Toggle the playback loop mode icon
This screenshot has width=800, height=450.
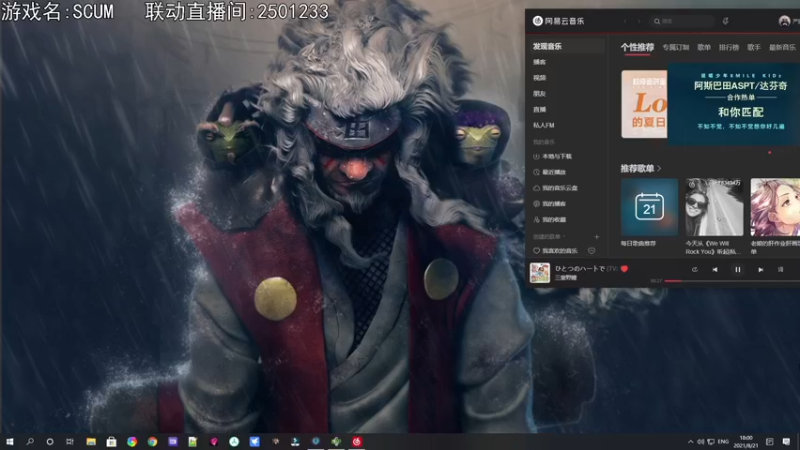point(694,269)
